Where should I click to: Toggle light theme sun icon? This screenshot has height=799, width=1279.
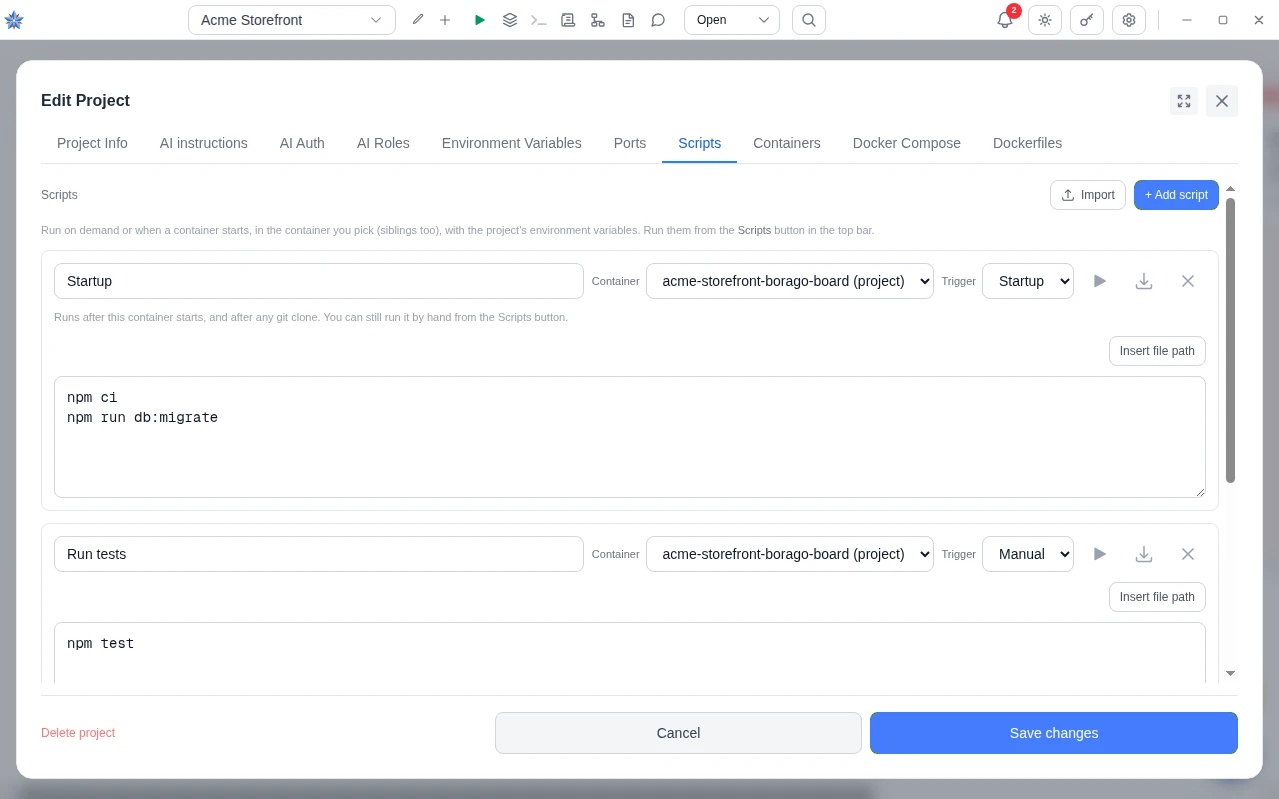(1045, 20)
